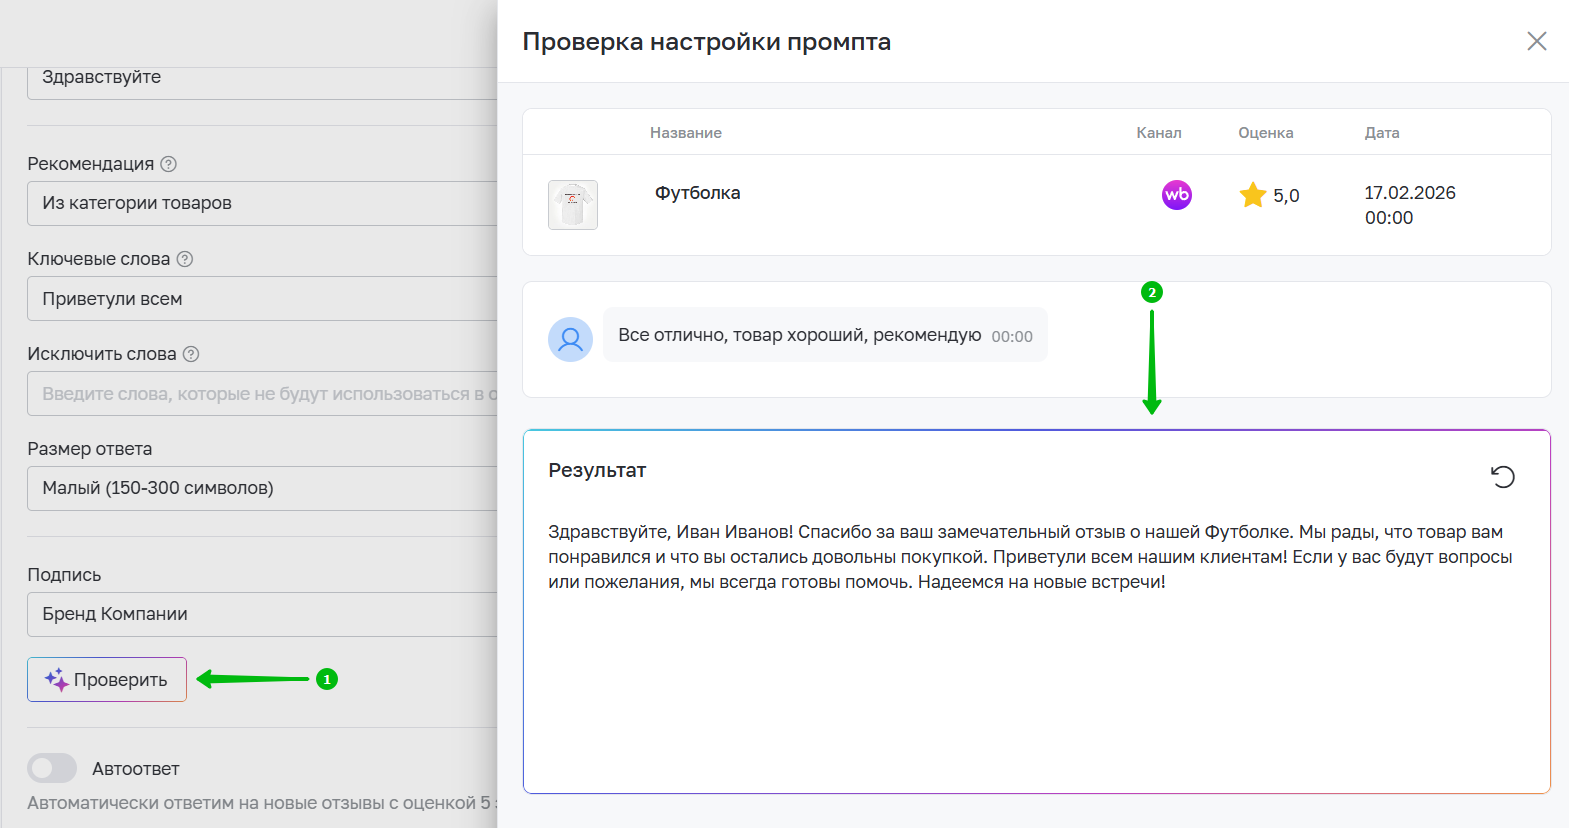
Task: Expand the Размер ответа dropdown
Action: 262,488
